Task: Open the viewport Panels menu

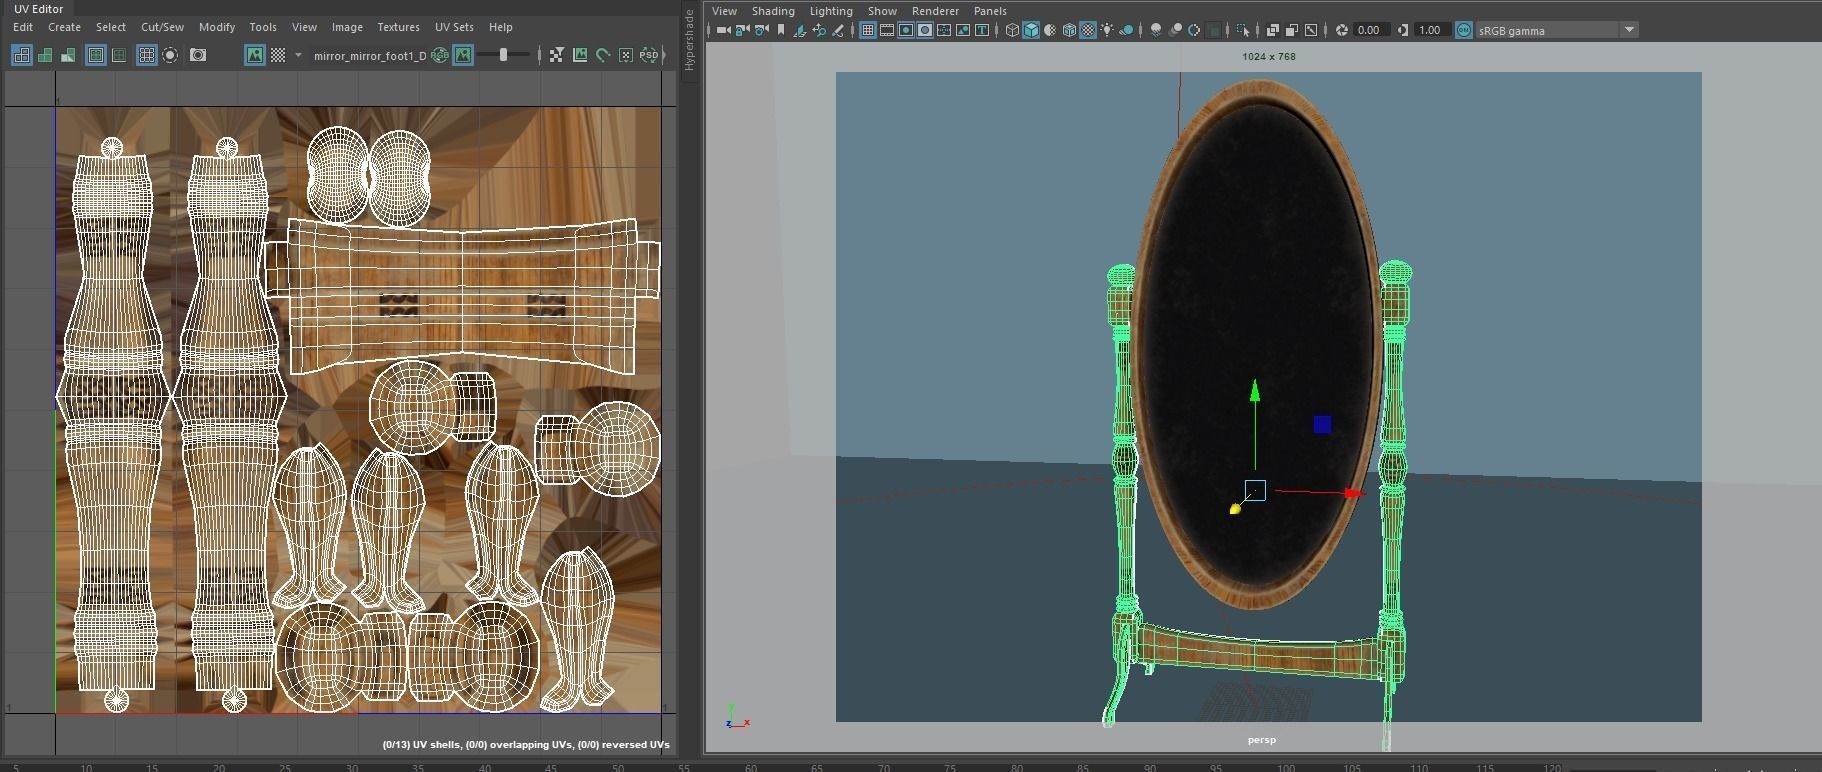Action: click(x=990, y=11)
